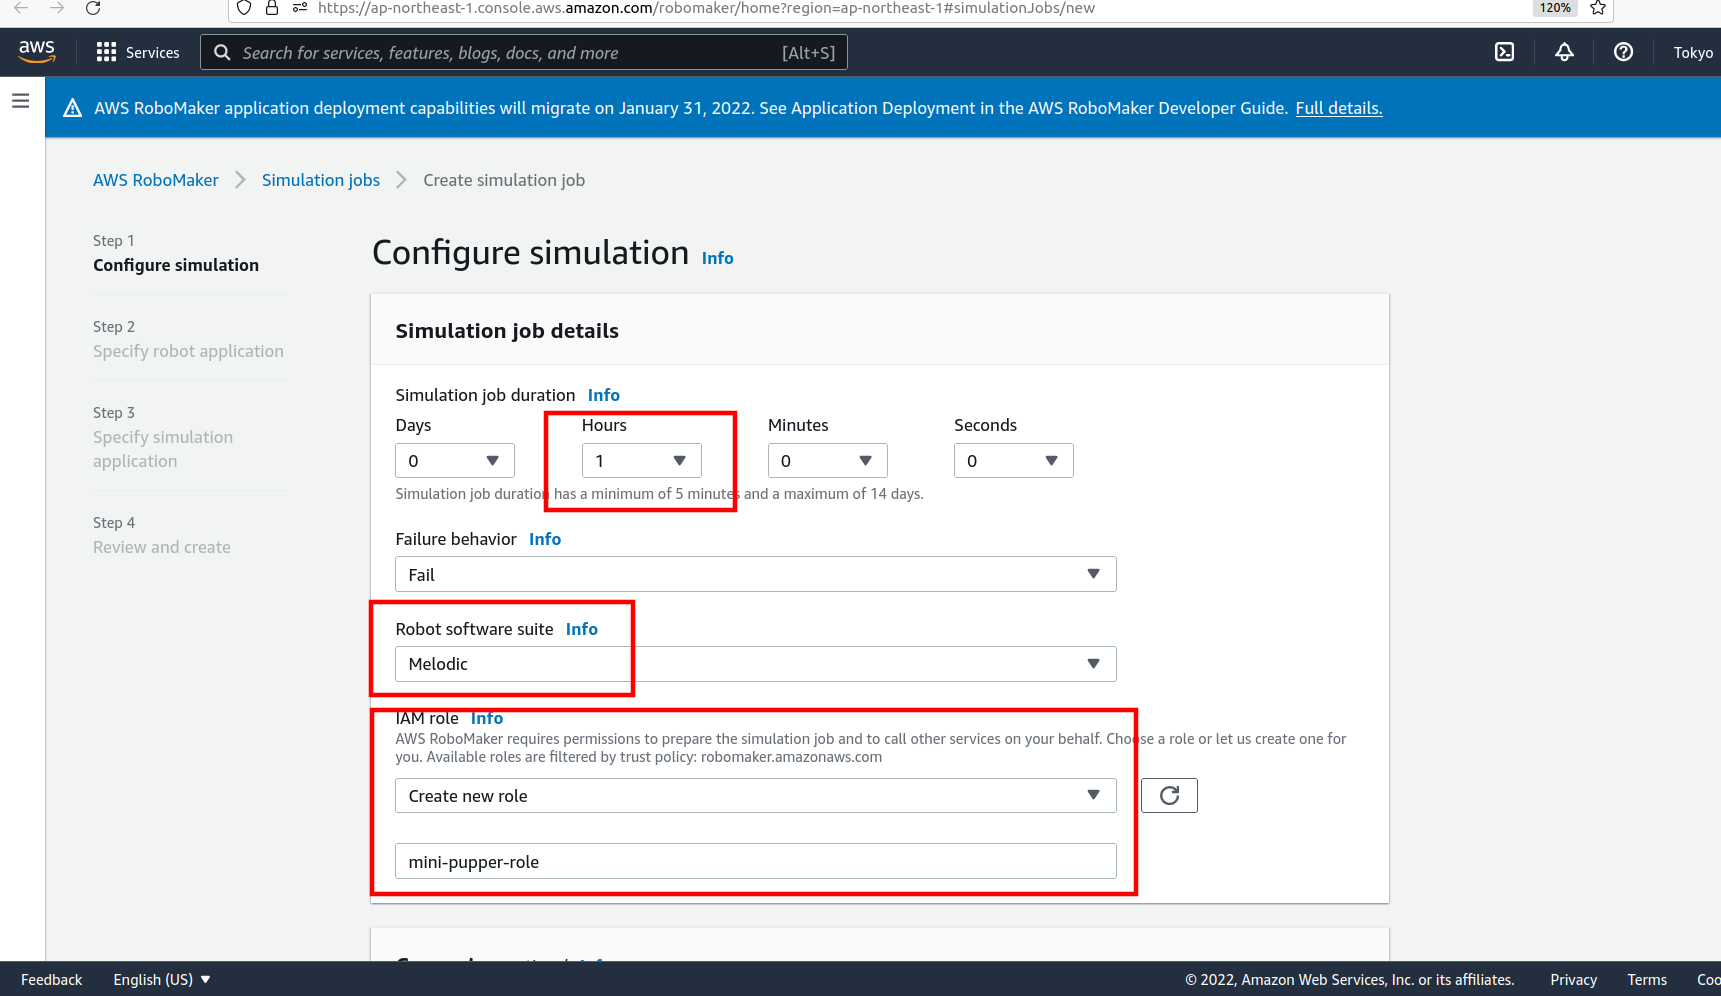
Task: Open the Services grid menu
Action: tap(137, 52)
